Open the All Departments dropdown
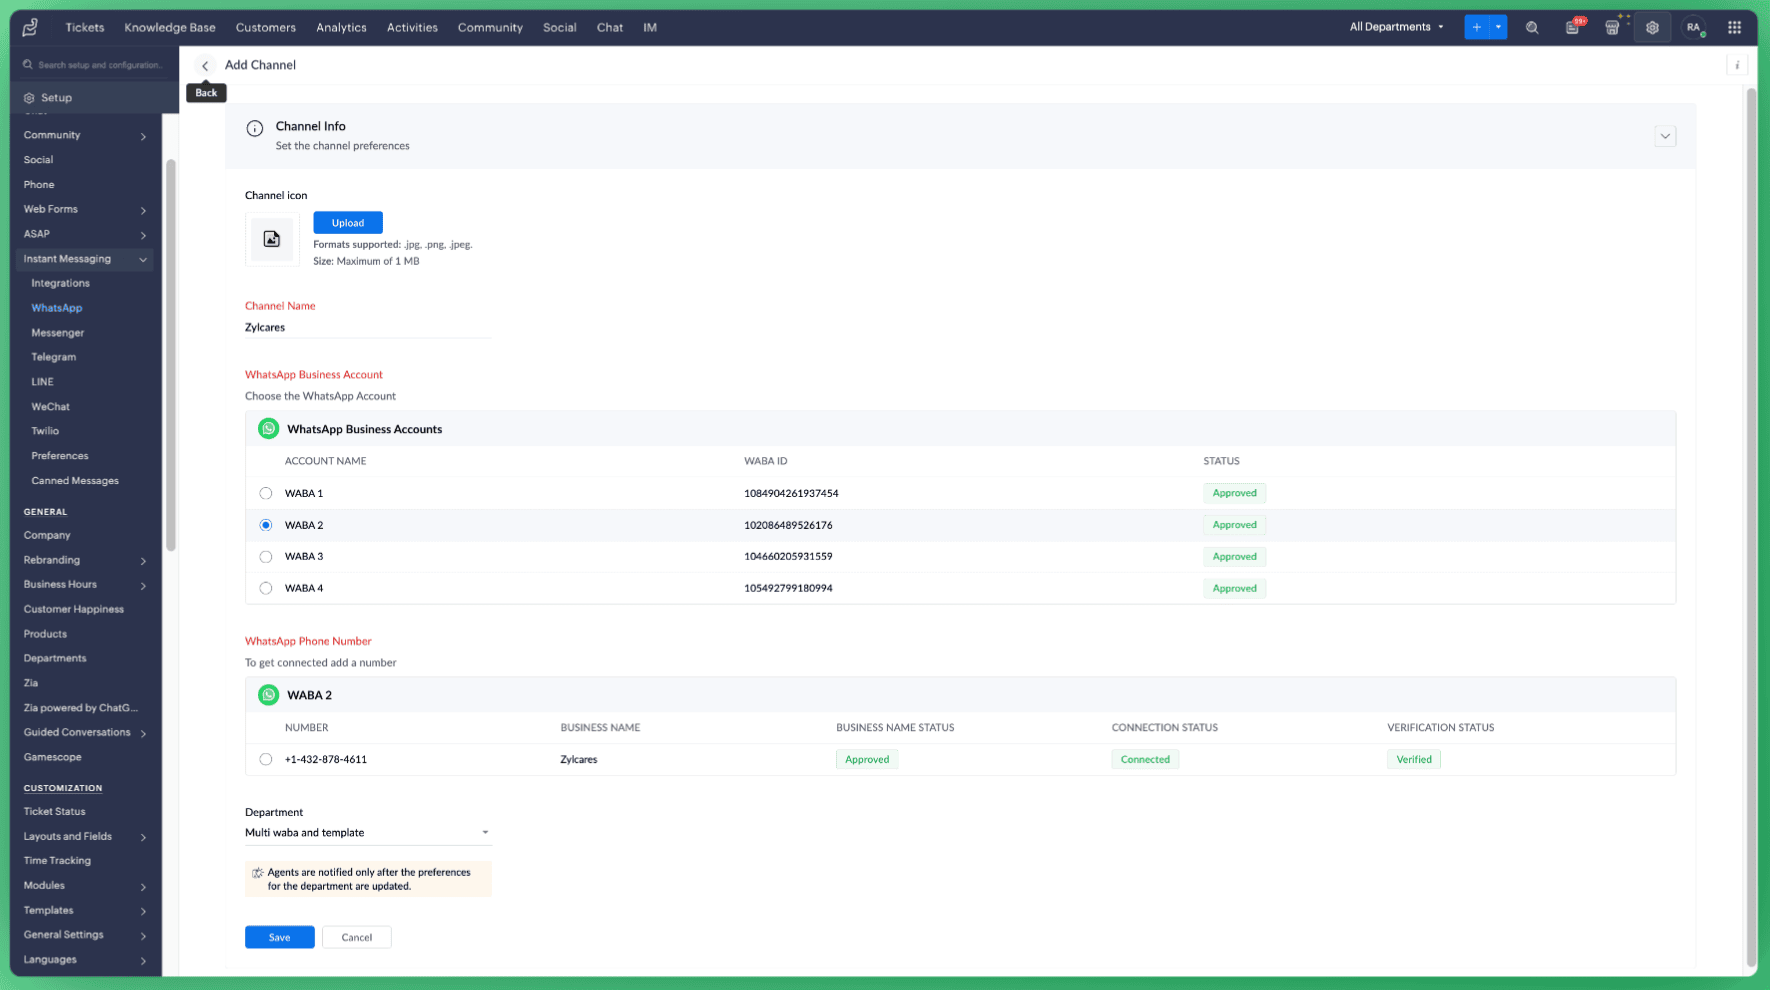 click(x=1397, y=27)
